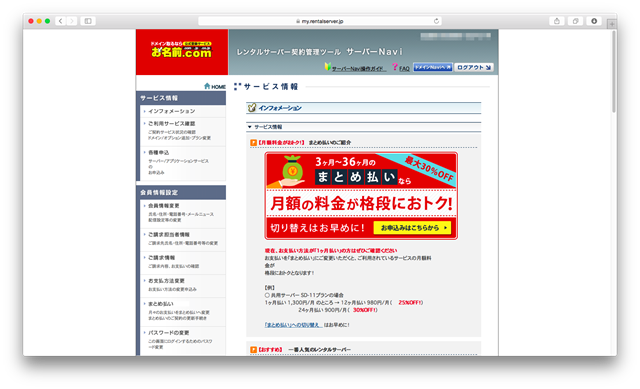
Task: Click the まとめ払い promotional banner
Action: [361, 196]
